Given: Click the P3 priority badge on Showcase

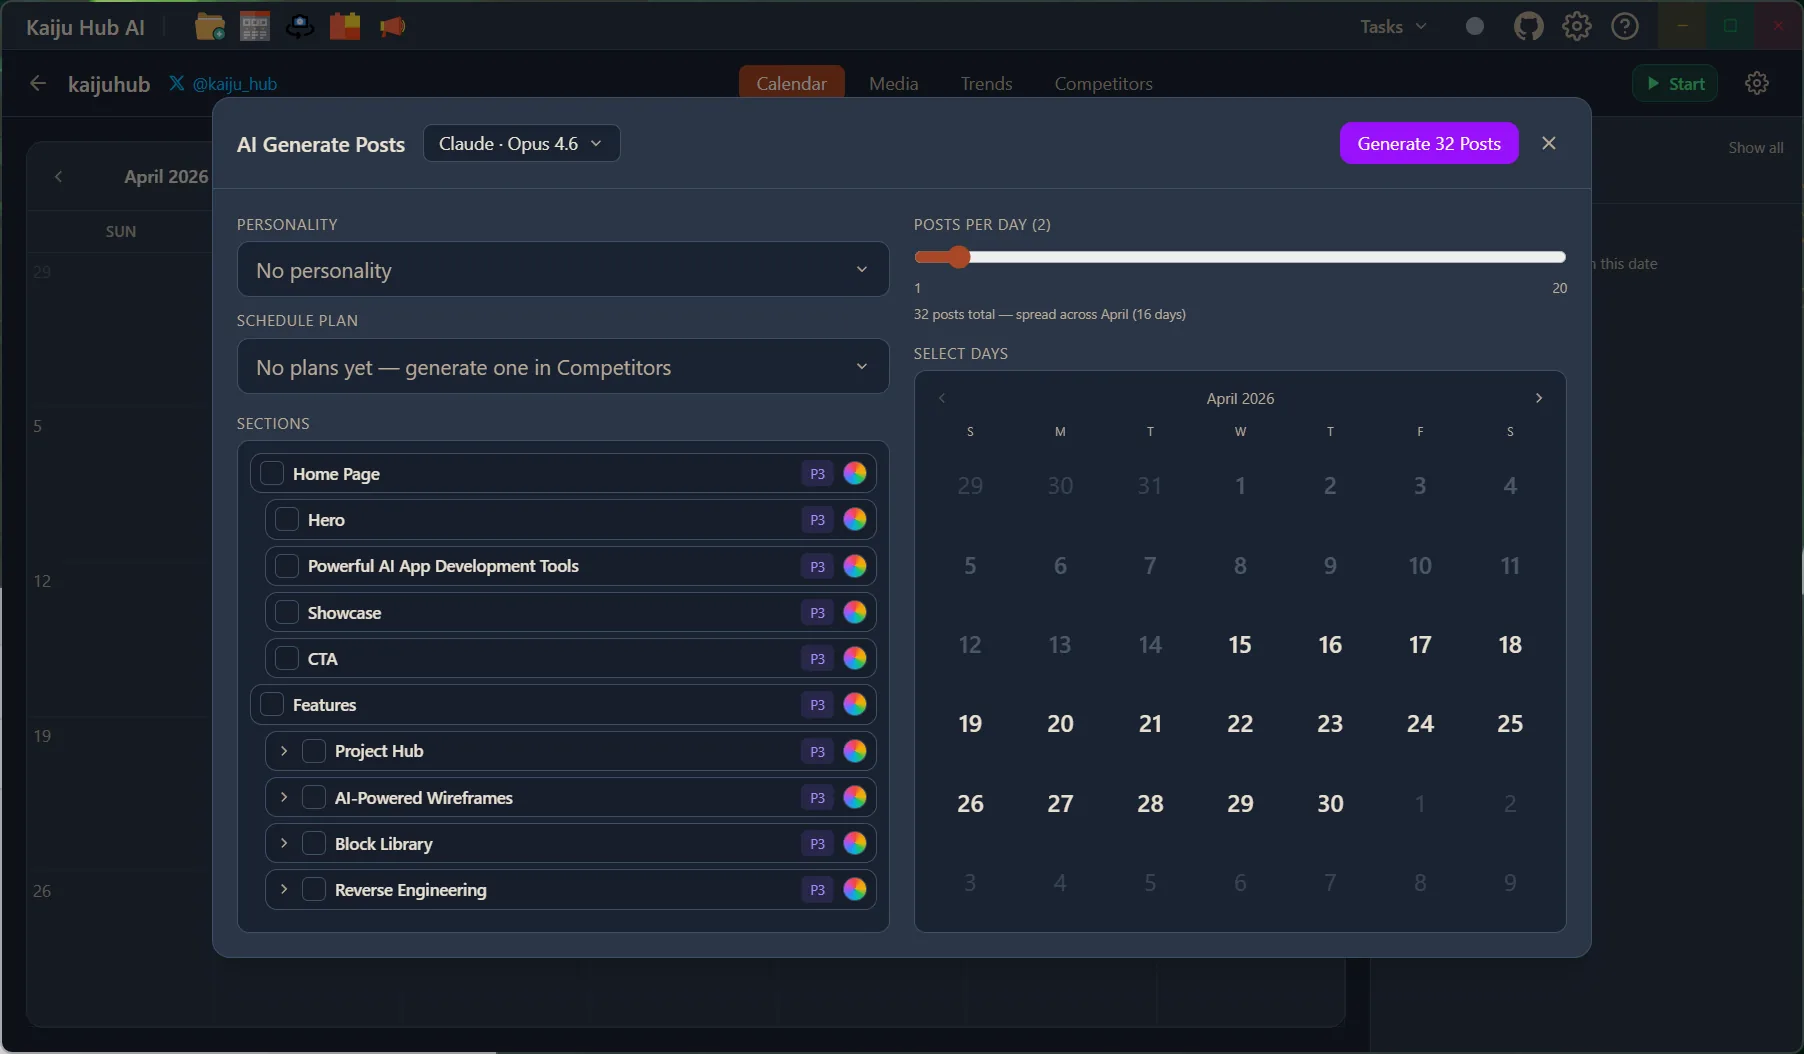Looking at the screenshot, I should point(817,612).
